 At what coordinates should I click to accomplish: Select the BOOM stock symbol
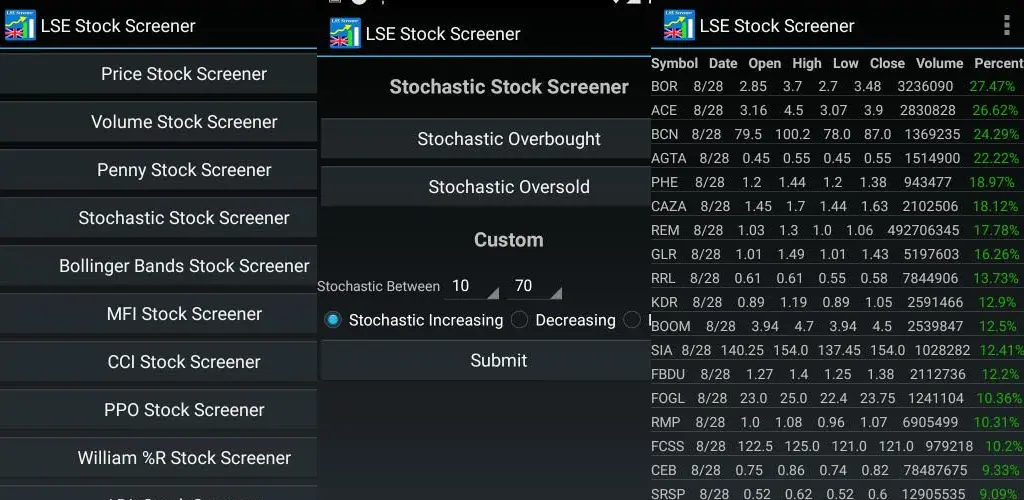click(x=670, y=326)
